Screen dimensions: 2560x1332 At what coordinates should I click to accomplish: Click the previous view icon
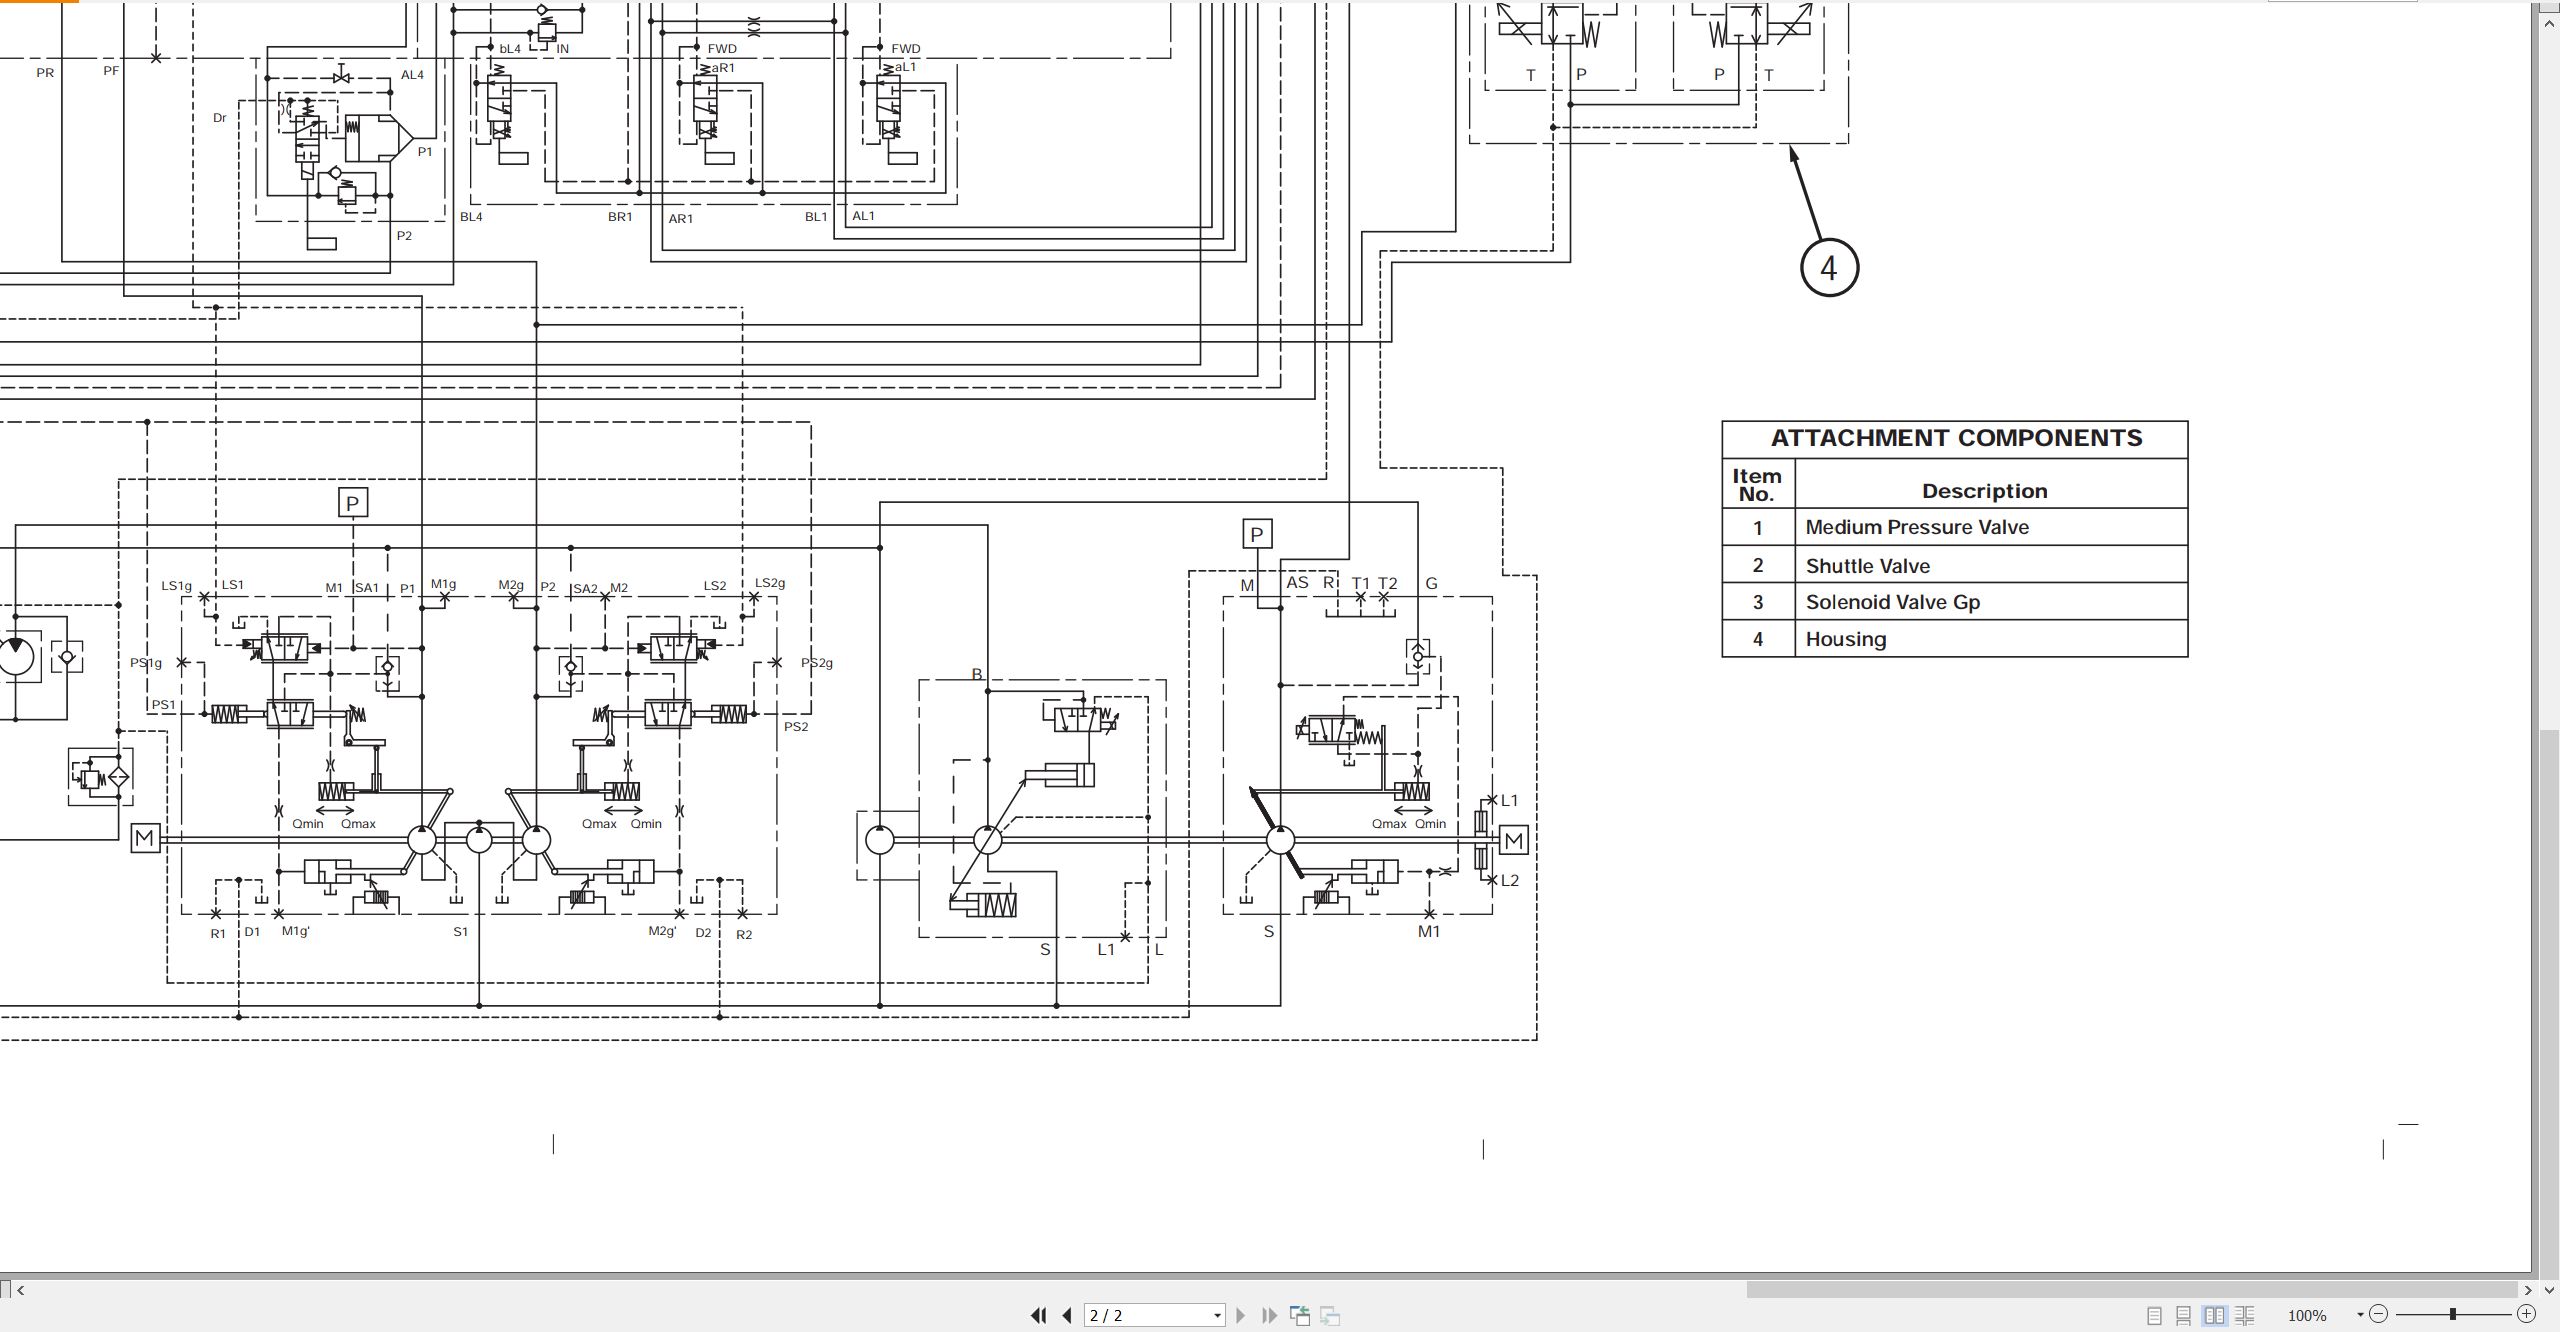click(1300, 1315)
